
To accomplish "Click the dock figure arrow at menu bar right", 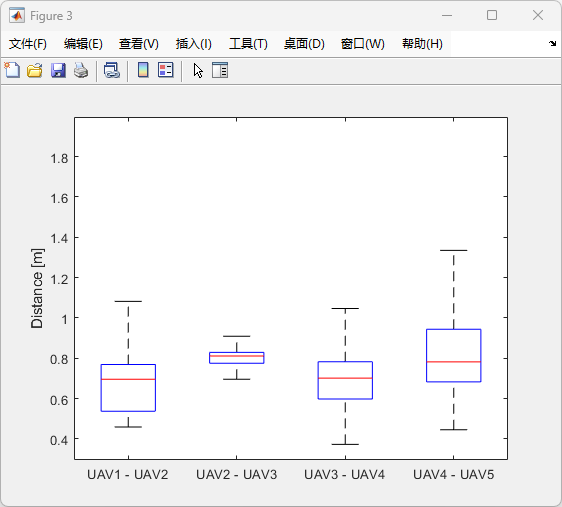I will point(552,44).
